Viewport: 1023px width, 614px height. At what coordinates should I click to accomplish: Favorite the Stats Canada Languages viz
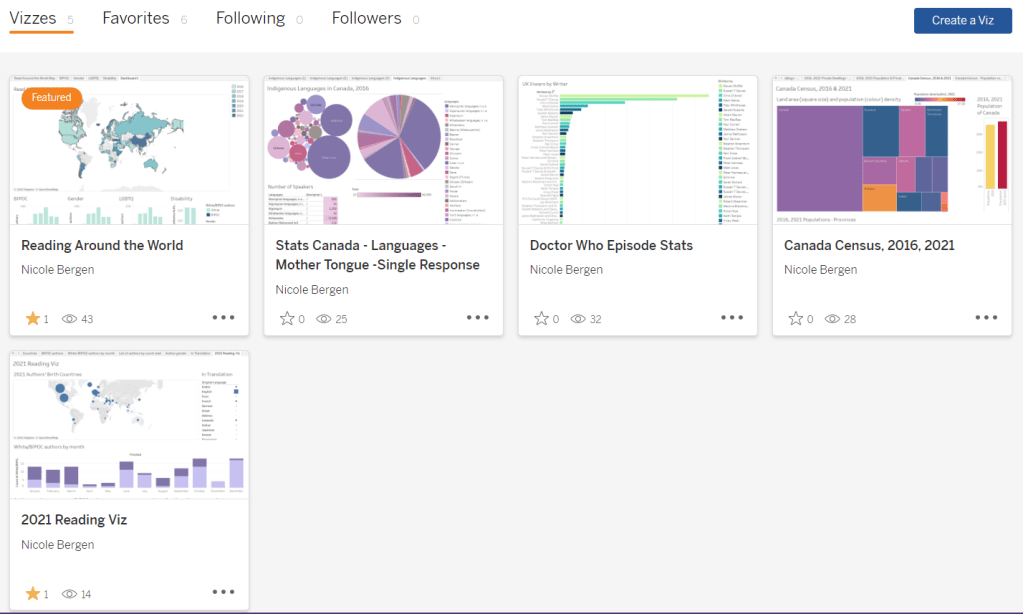pos(287,319)
